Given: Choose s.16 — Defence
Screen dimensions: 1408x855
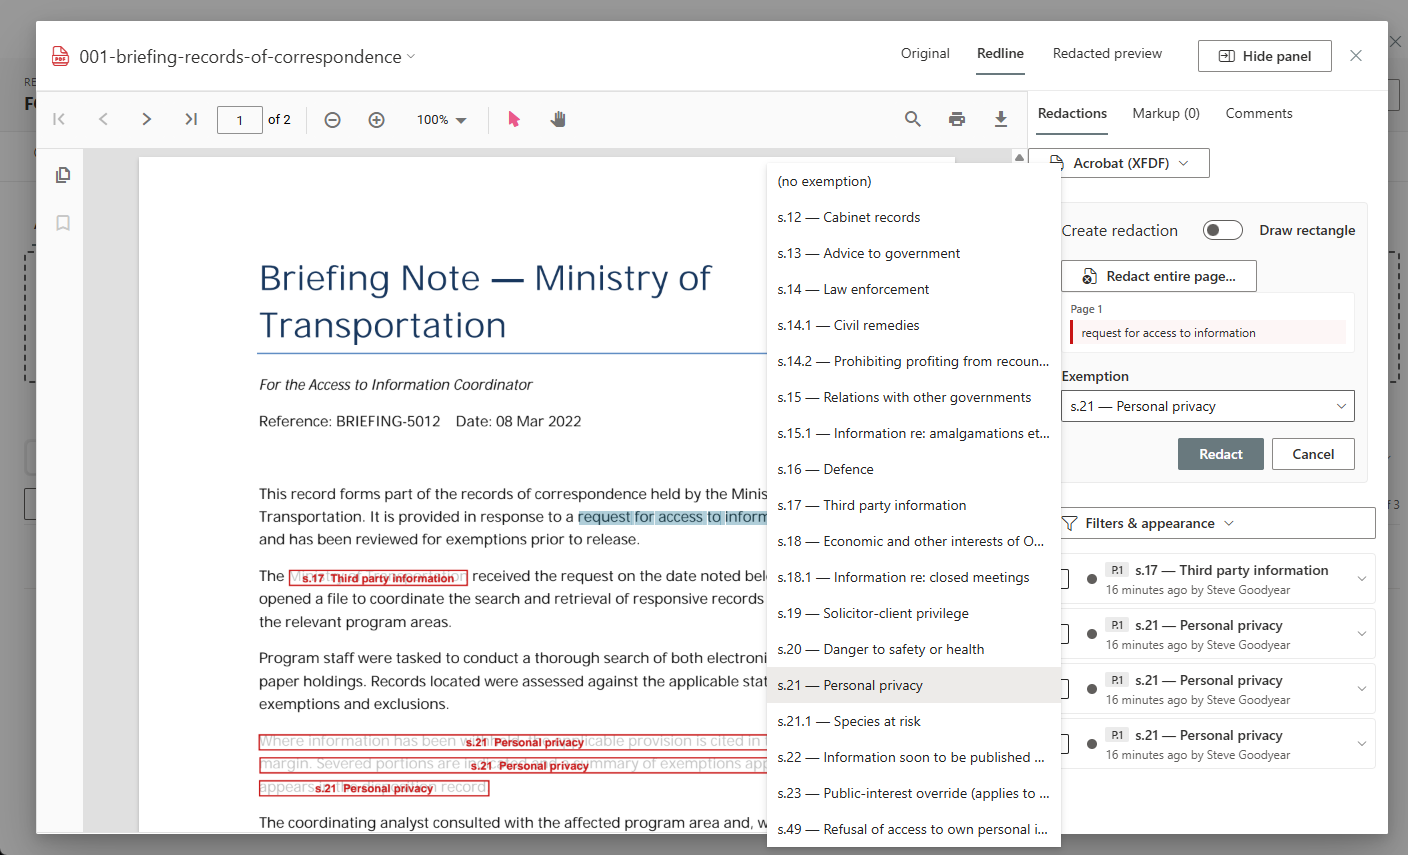Looking at the screenshot, I should tap(914, 469).
